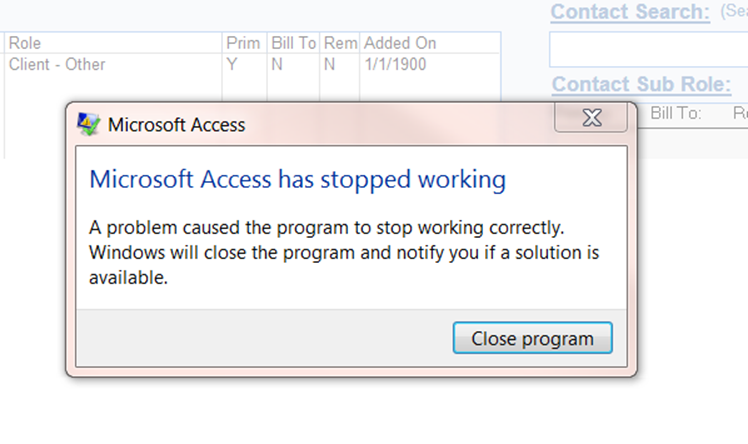Click the Close program button
748x444 pixels.
(x=532, y=338)
